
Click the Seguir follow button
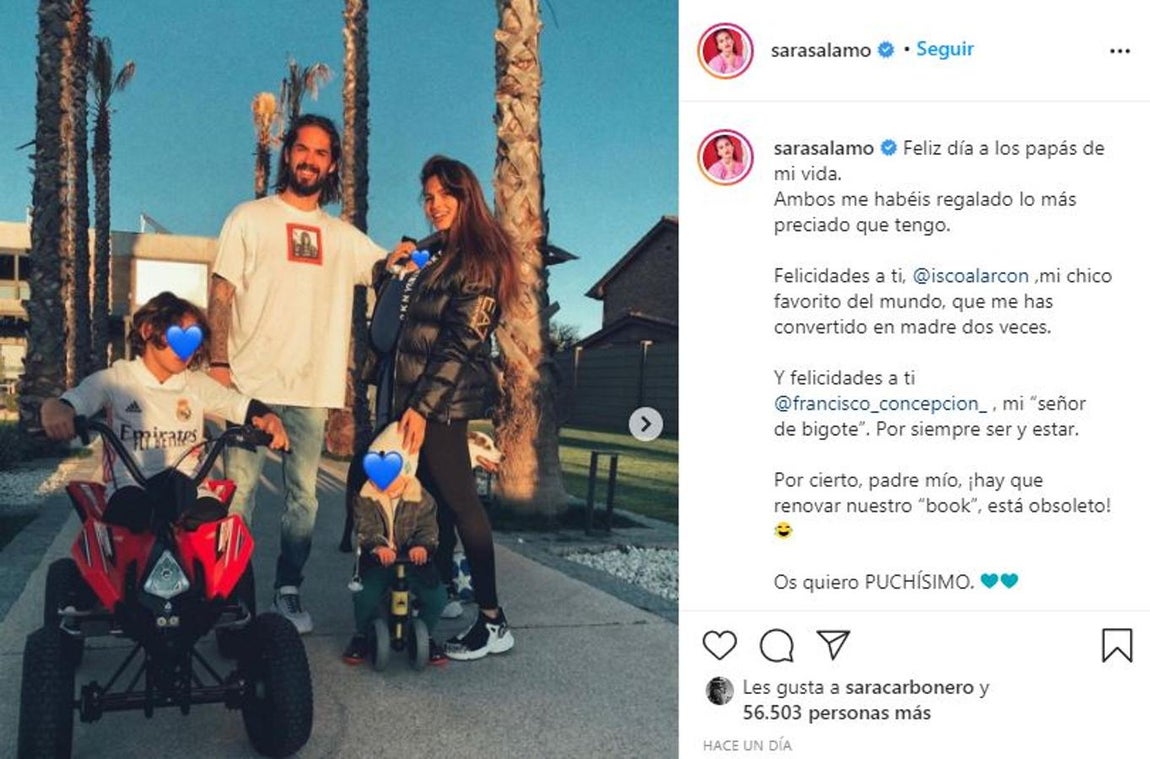coord(945,49)
